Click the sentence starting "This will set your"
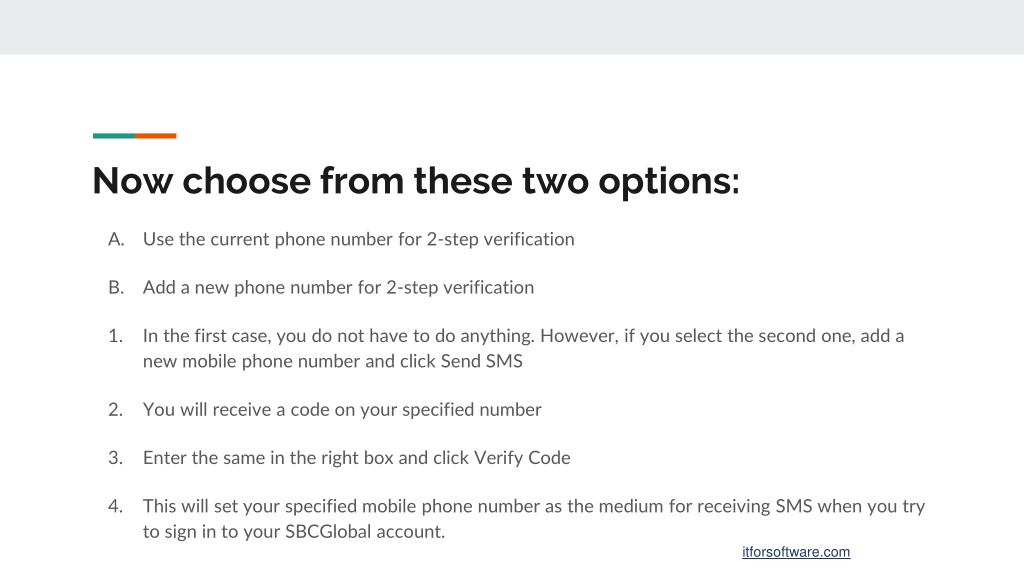The image size is (1024, 576). tap(534, 519)
